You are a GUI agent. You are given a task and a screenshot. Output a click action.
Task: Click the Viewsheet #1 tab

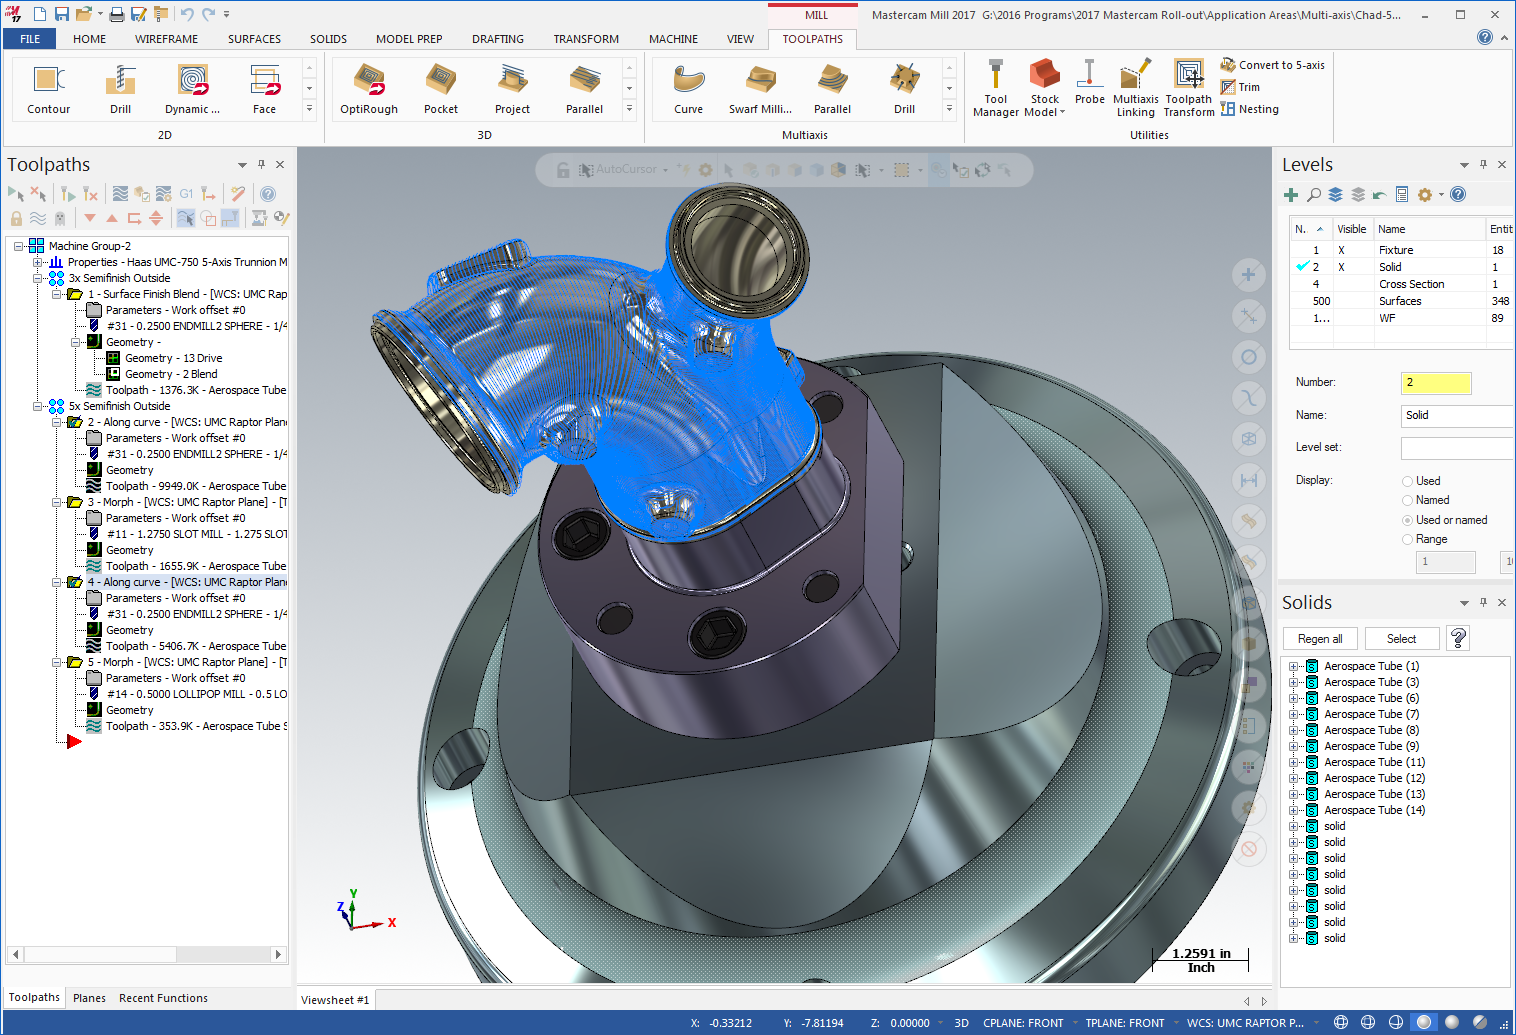pos(335,1000)
